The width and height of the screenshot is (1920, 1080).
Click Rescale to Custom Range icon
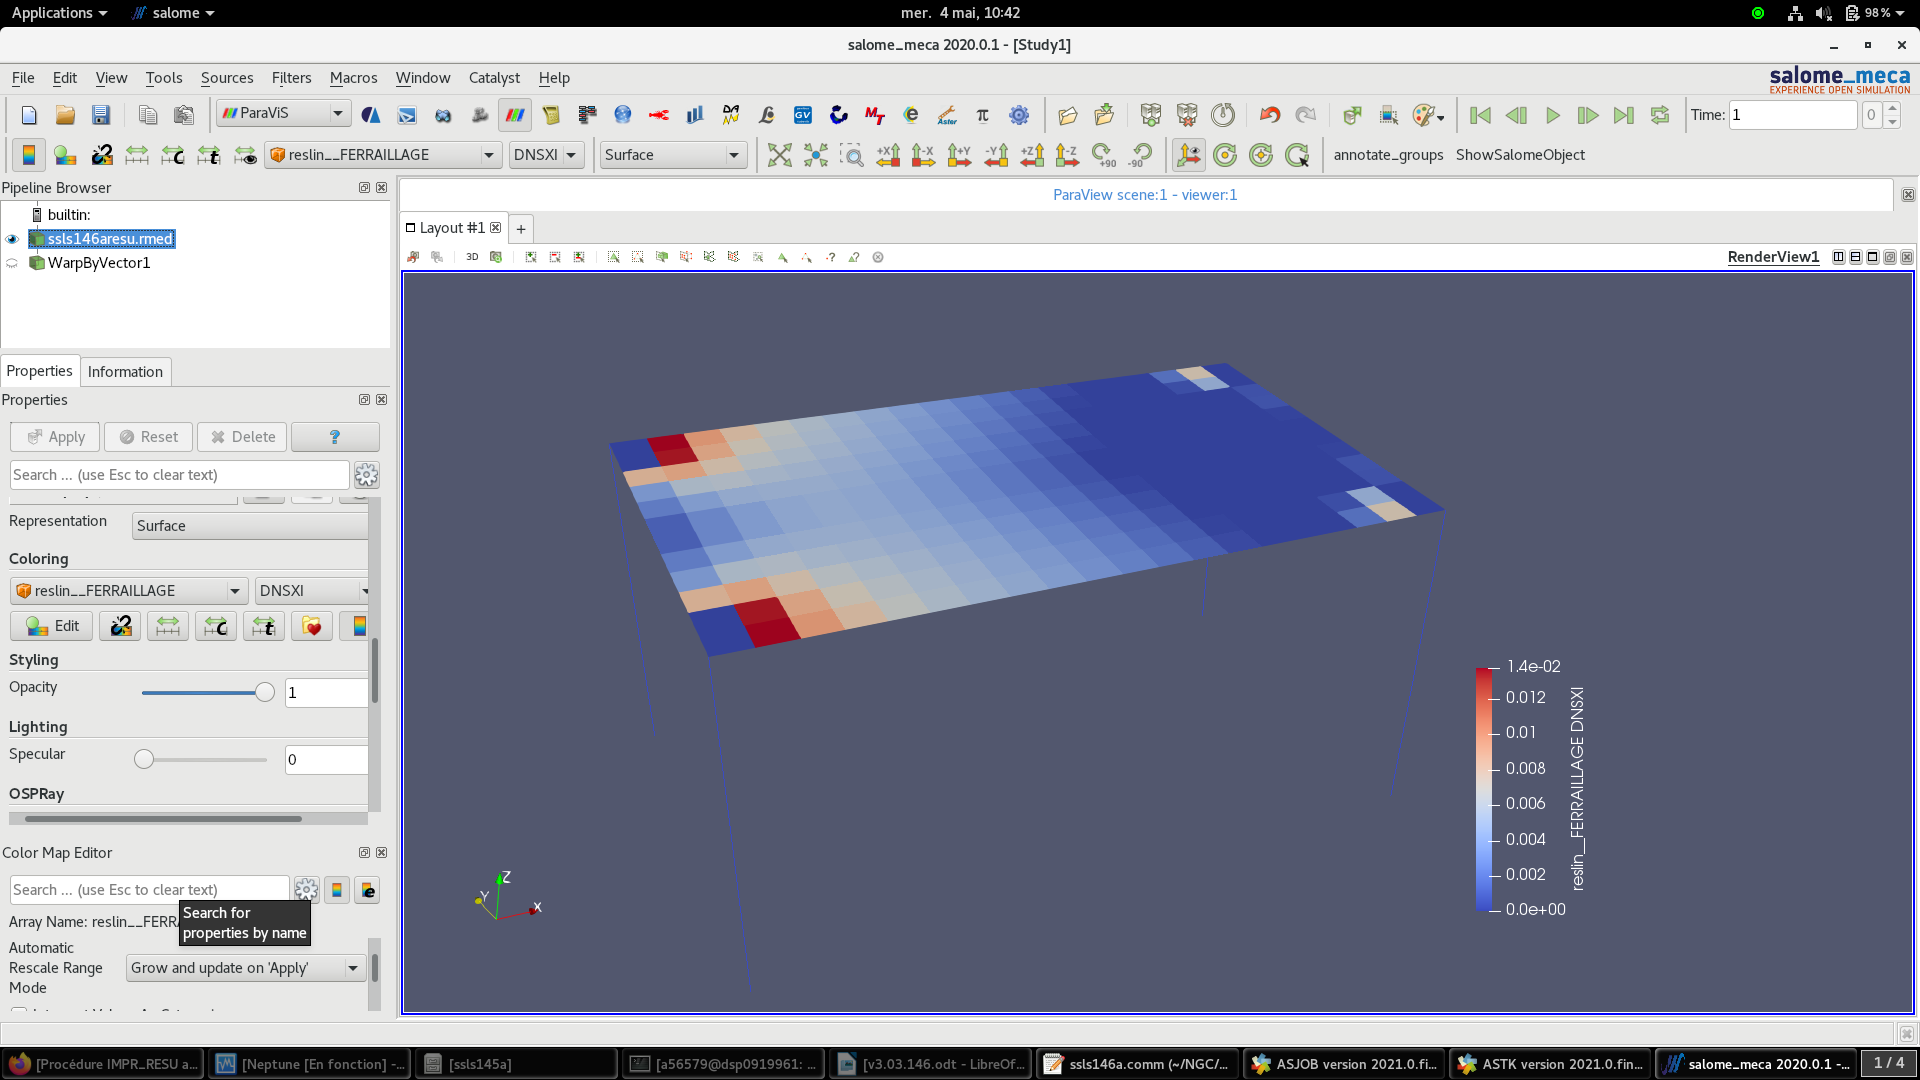(x=173, y=155)
